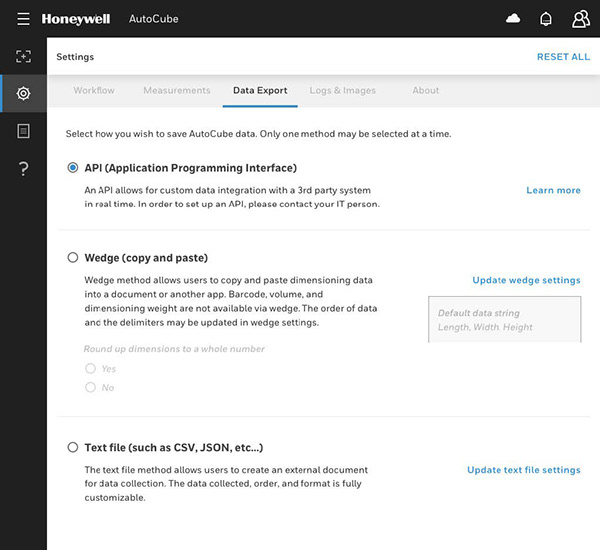Choose No for rounding dimensions
The height and width of the screenshot is (550, 600).
(90, 387)
